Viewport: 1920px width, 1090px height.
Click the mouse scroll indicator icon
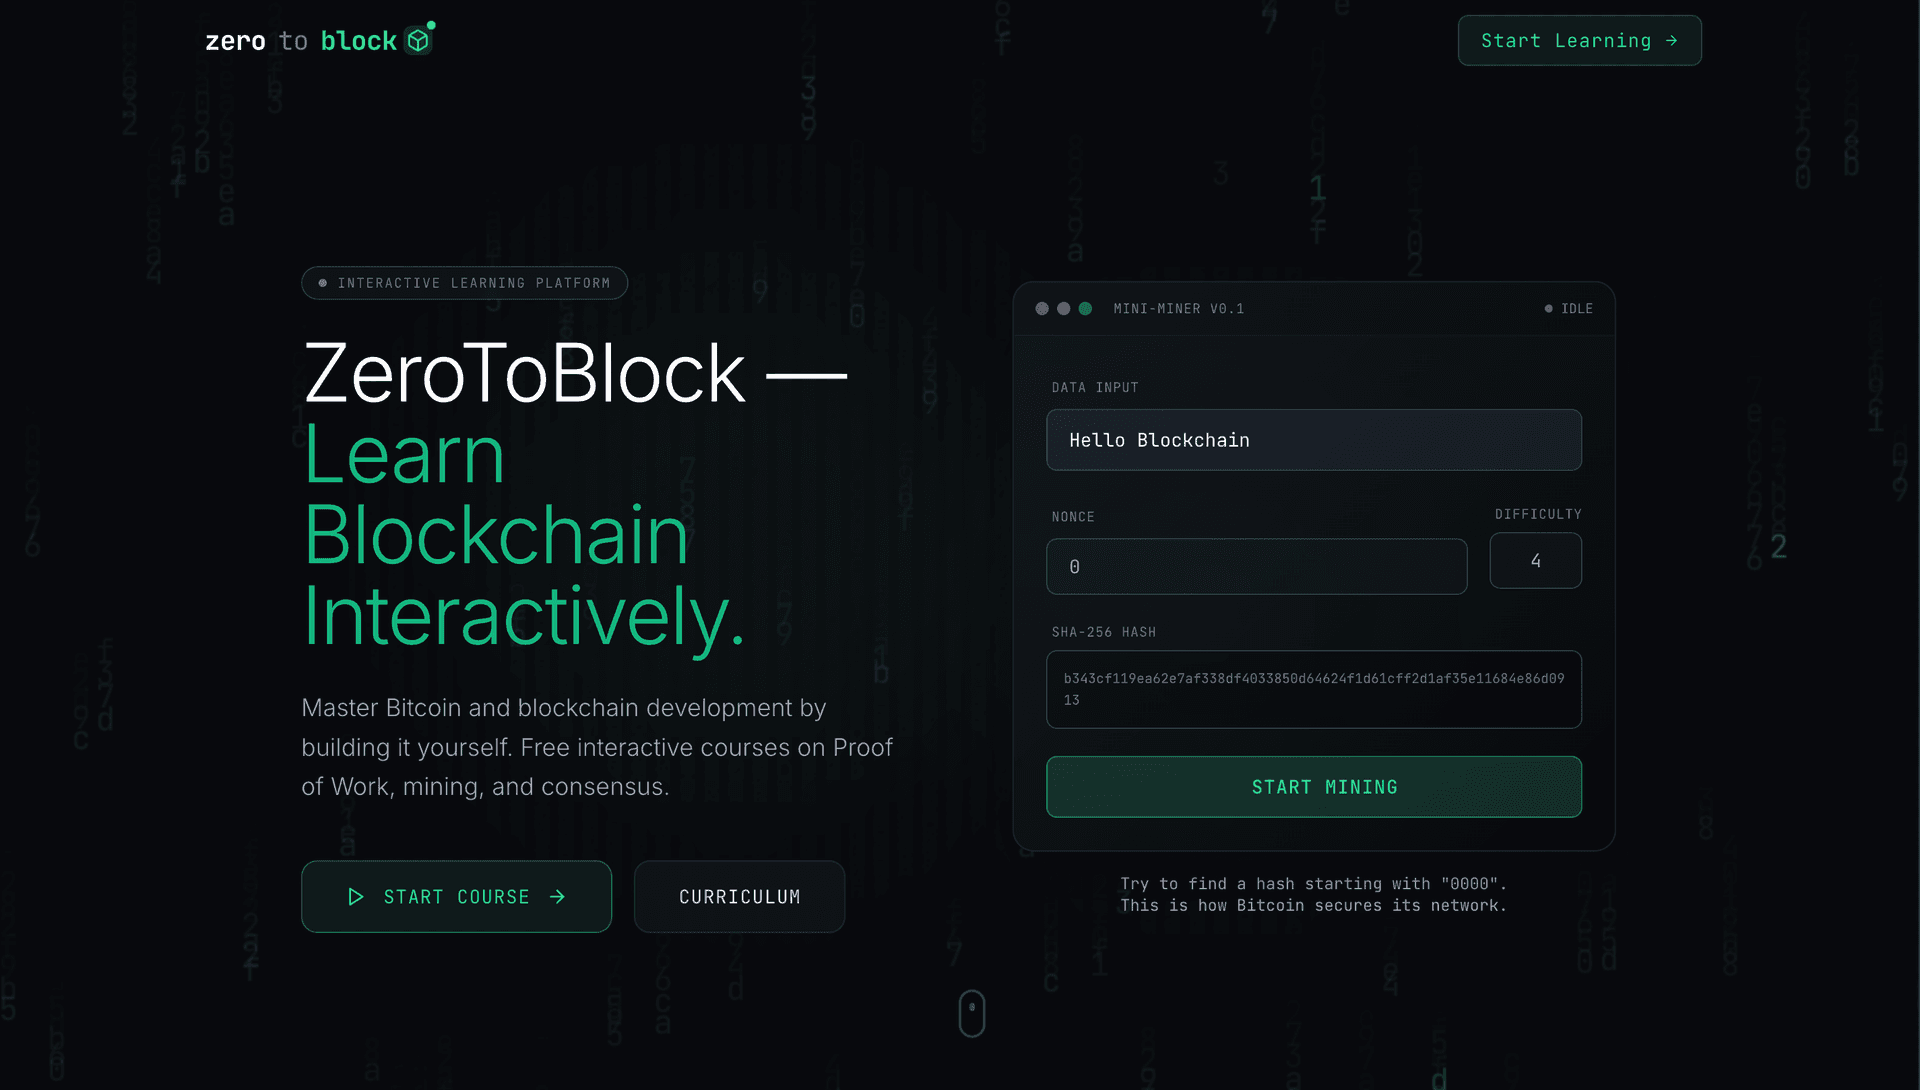point(972,1013)
